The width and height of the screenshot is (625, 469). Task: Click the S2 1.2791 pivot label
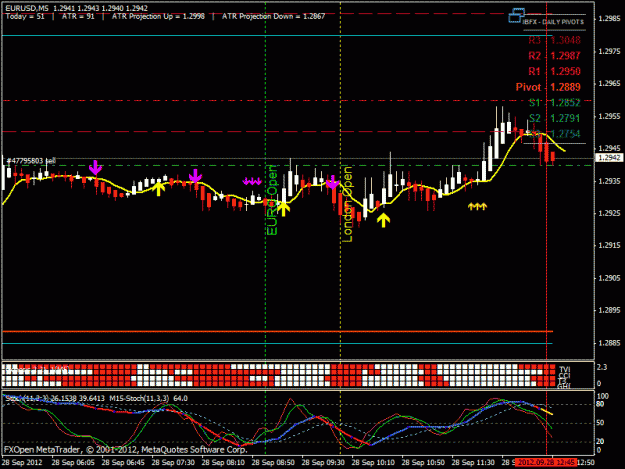pos(554,118)
